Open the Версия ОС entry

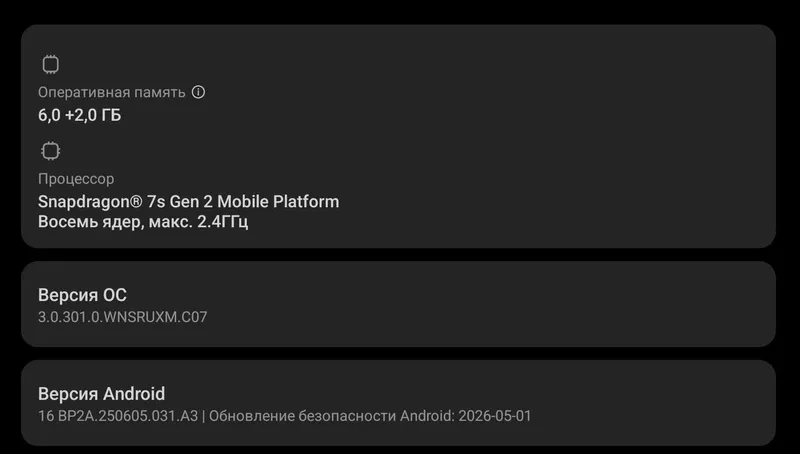pos(398,304)
